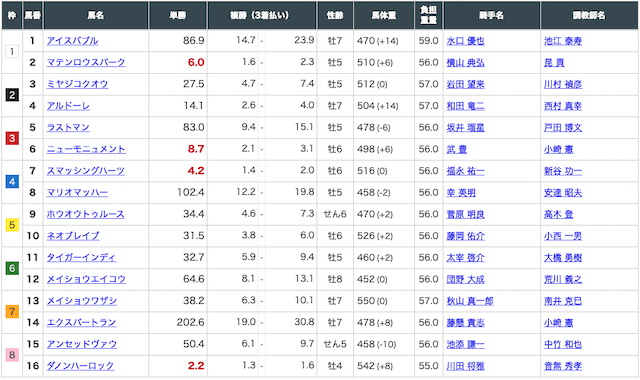640x380 pixels.
Task: Click the 馬体重 column header
Action: (x=384, y=15)
